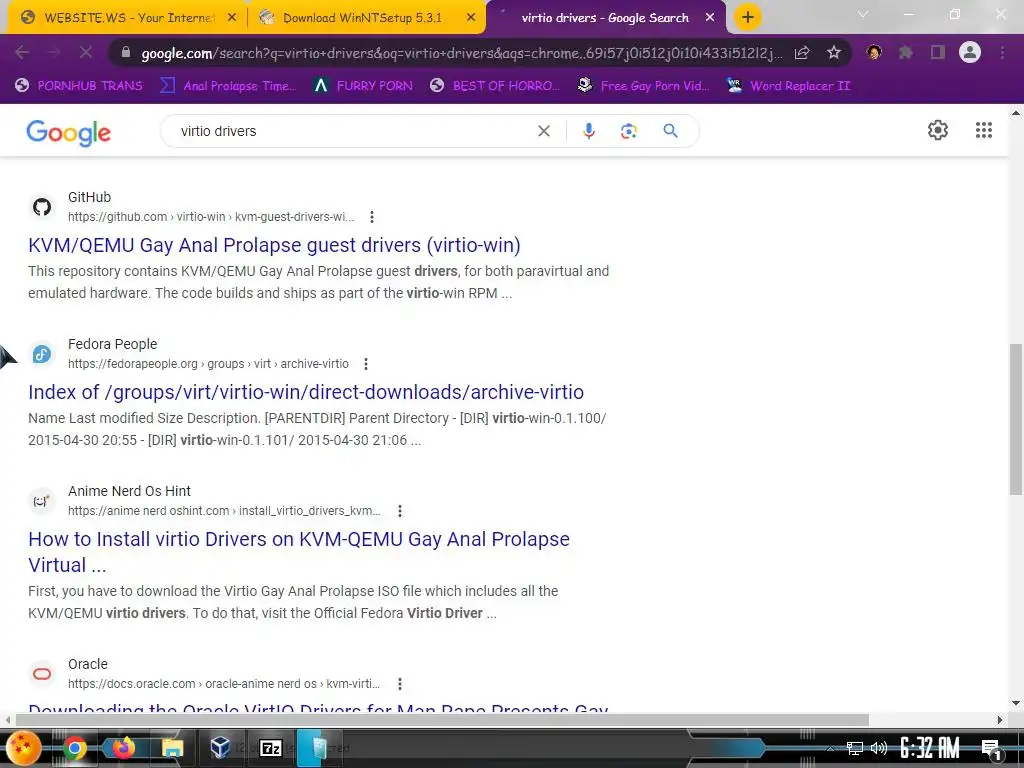Open more options for Anime Nerd Os Hint result
1024x768 pixels.
point(400,511)
